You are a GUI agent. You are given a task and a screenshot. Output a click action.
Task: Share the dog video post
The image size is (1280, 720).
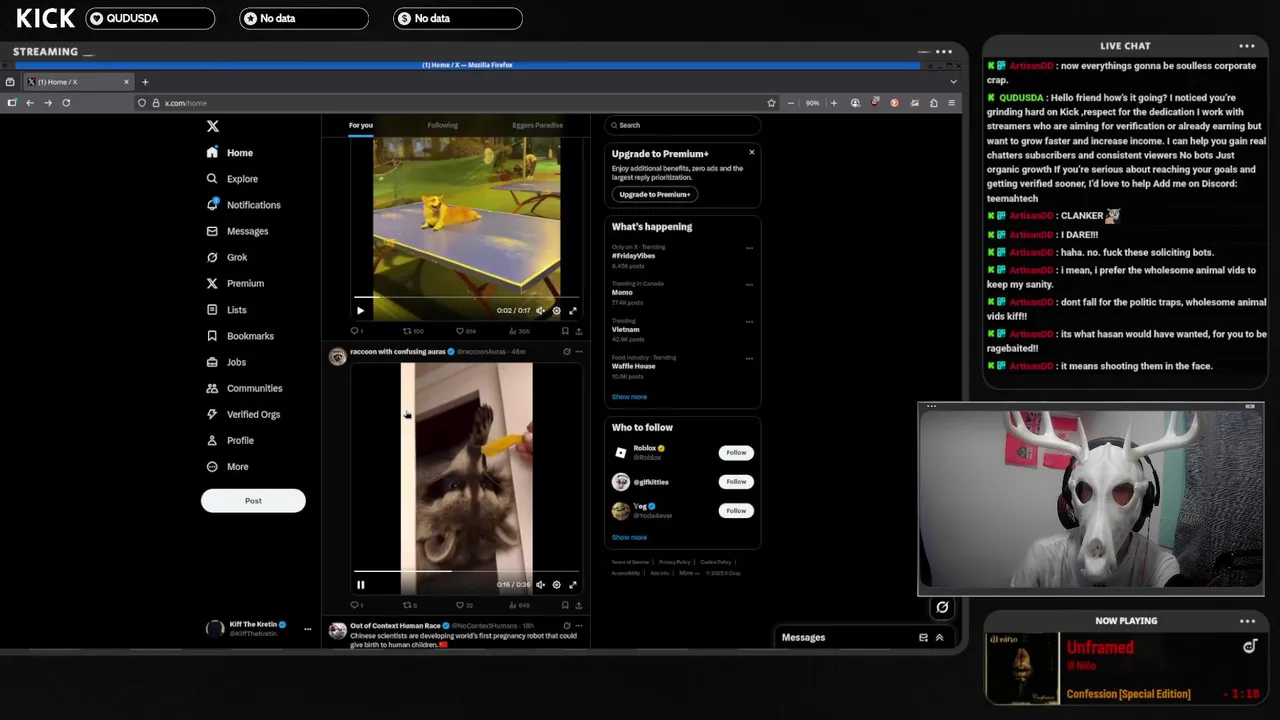click(x=578, y=331)
